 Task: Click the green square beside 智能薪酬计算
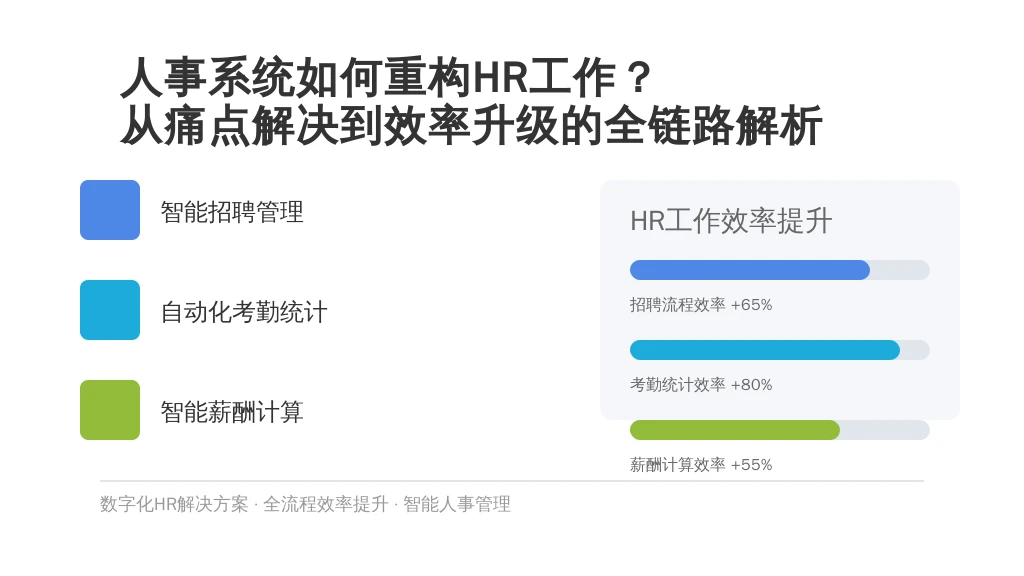[110, 409]
